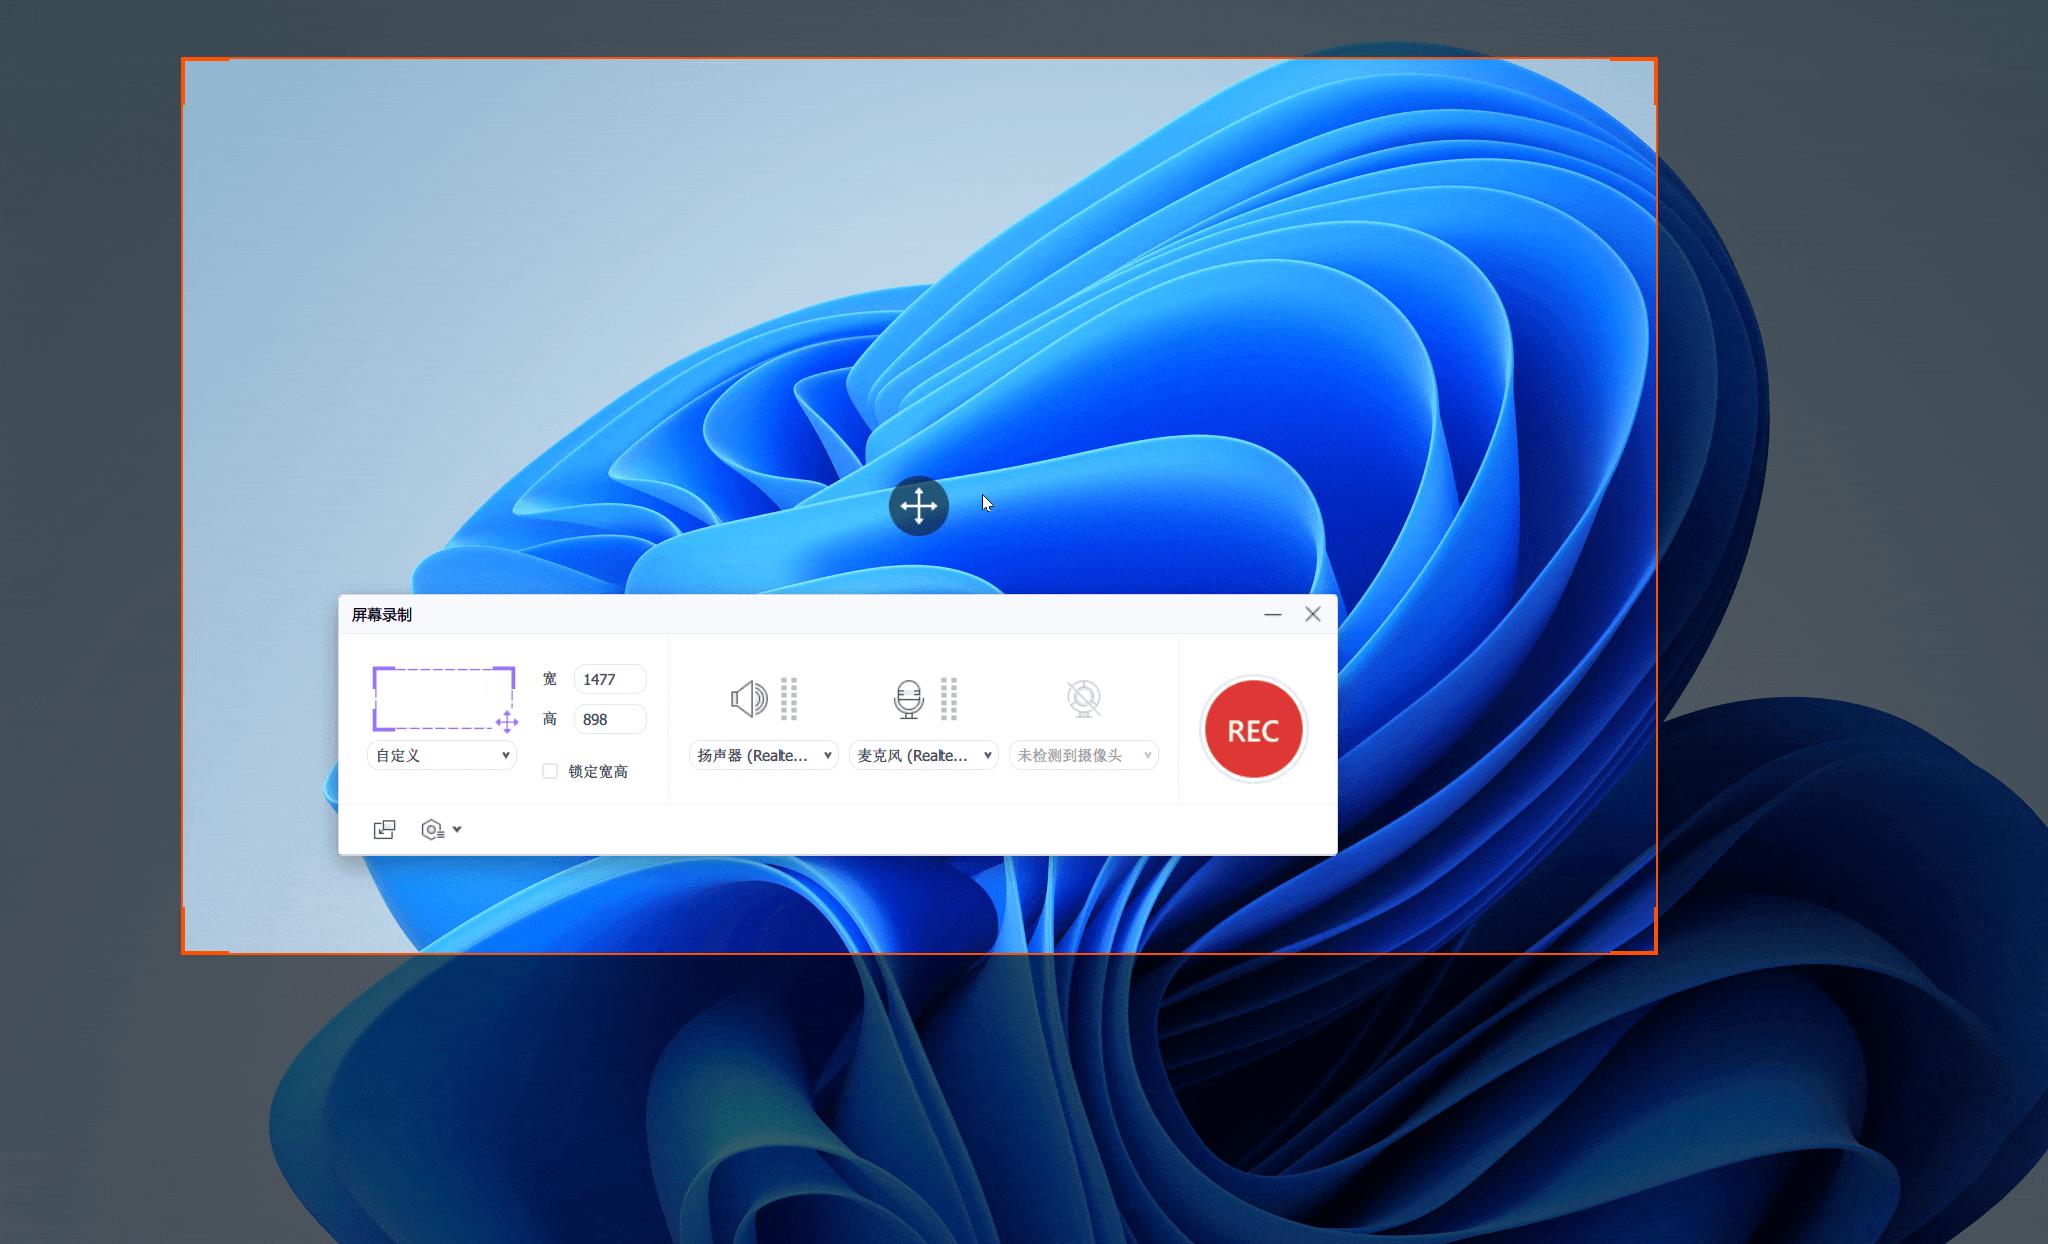Click the picture-in-picture window icon
This screenshot has height=1244, width=2048.
point(384,829)
